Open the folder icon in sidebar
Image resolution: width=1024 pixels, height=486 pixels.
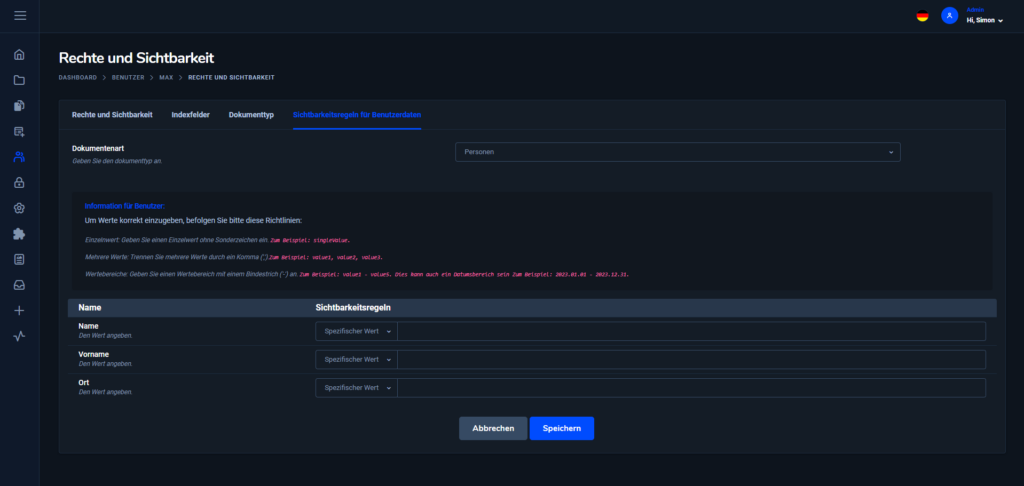(x=20, y=80)
